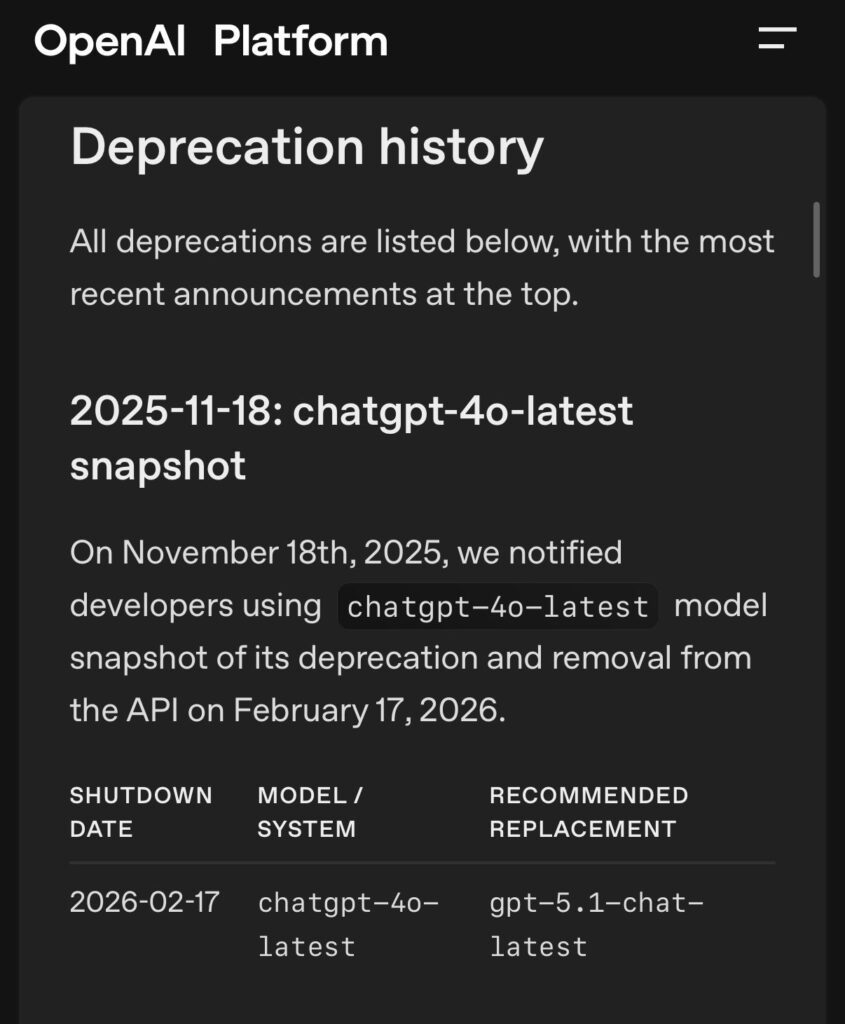This screenshot has height=1024, width=845.
Task: Select the gpt-5.1-chat-latest replacement cell
Action: click(596, 924)
